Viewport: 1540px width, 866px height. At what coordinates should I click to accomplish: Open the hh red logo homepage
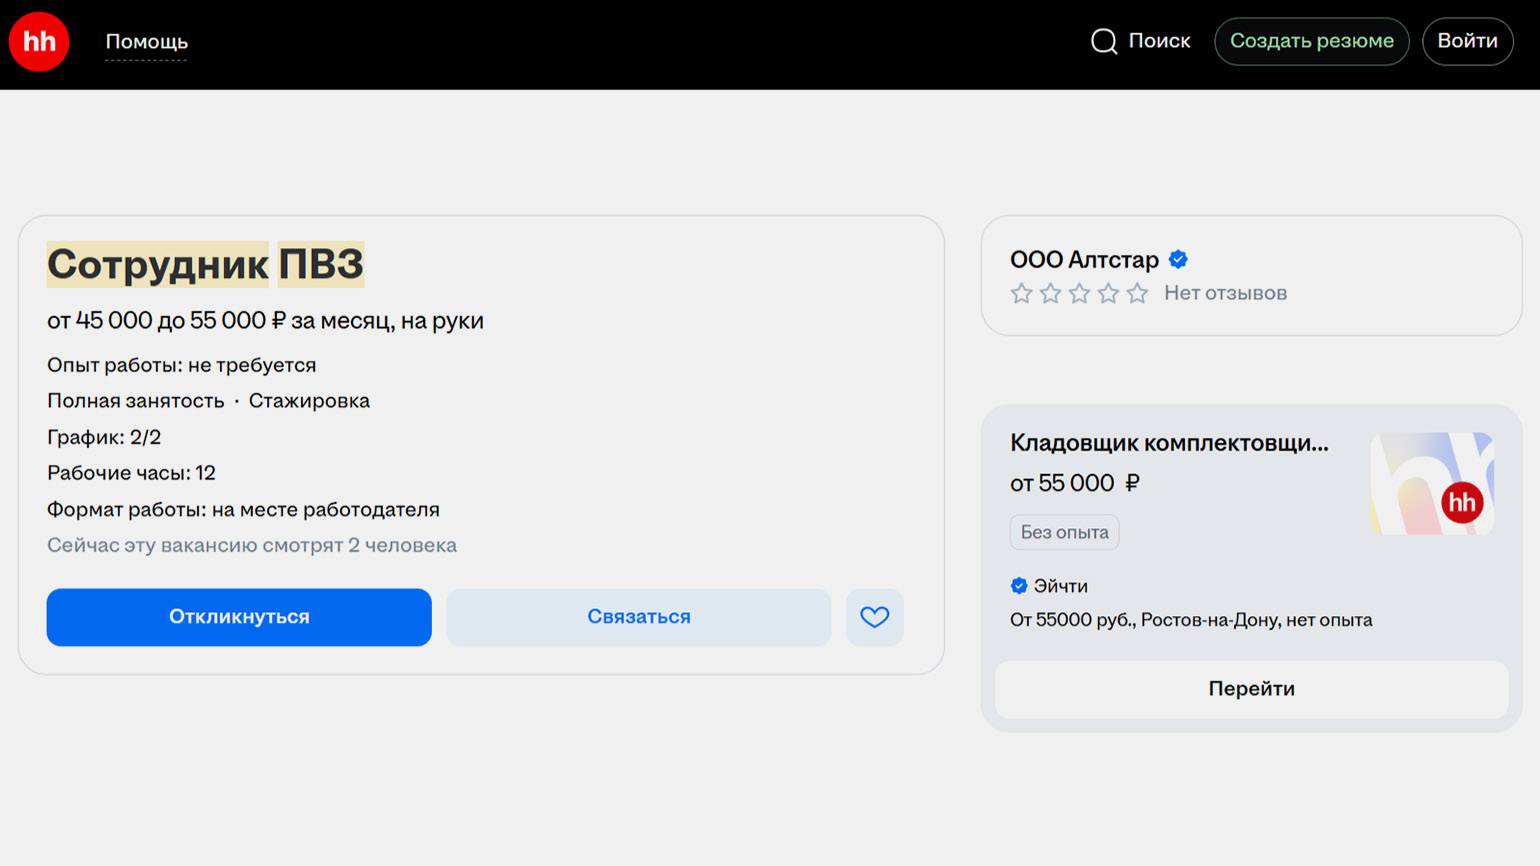[x=39, y=42]
